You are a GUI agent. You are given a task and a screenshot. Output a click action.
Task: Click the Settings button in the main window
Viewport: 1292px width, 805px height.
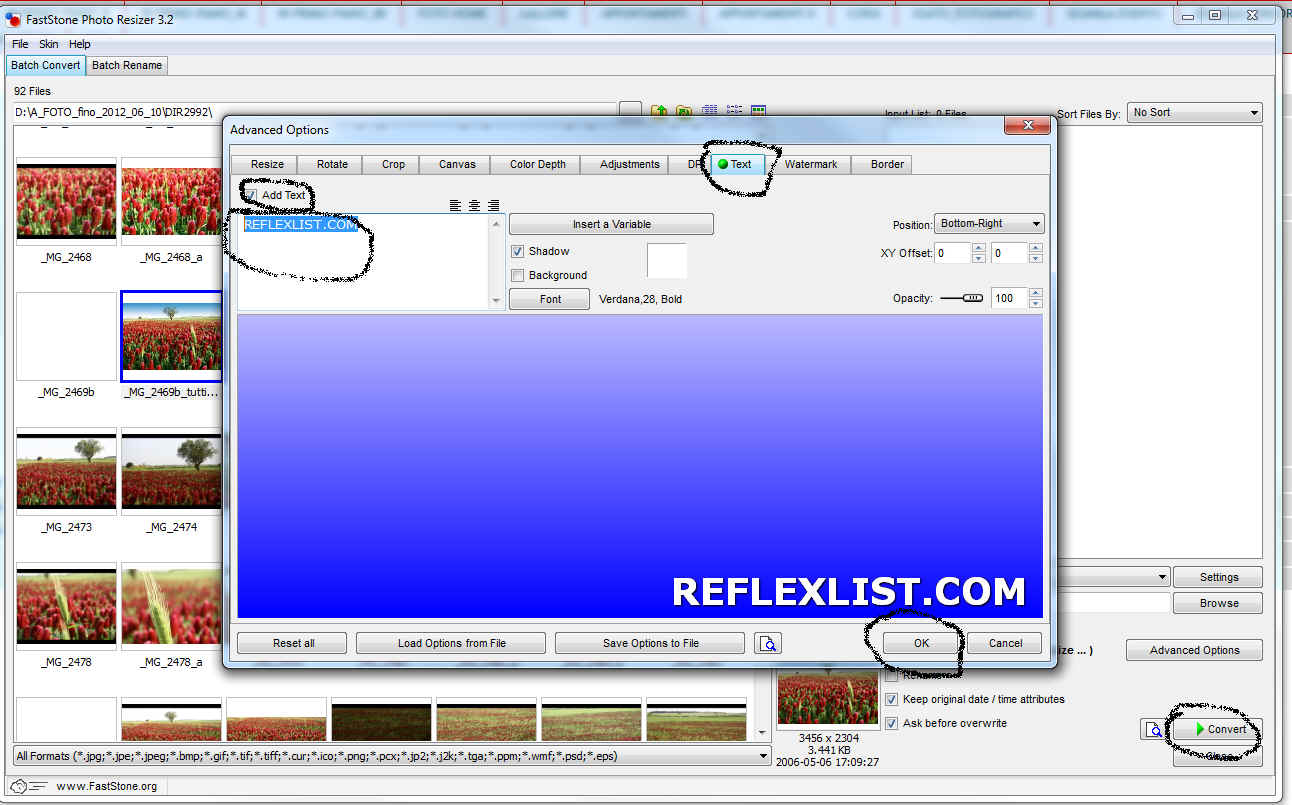(x=1218, y=577)
